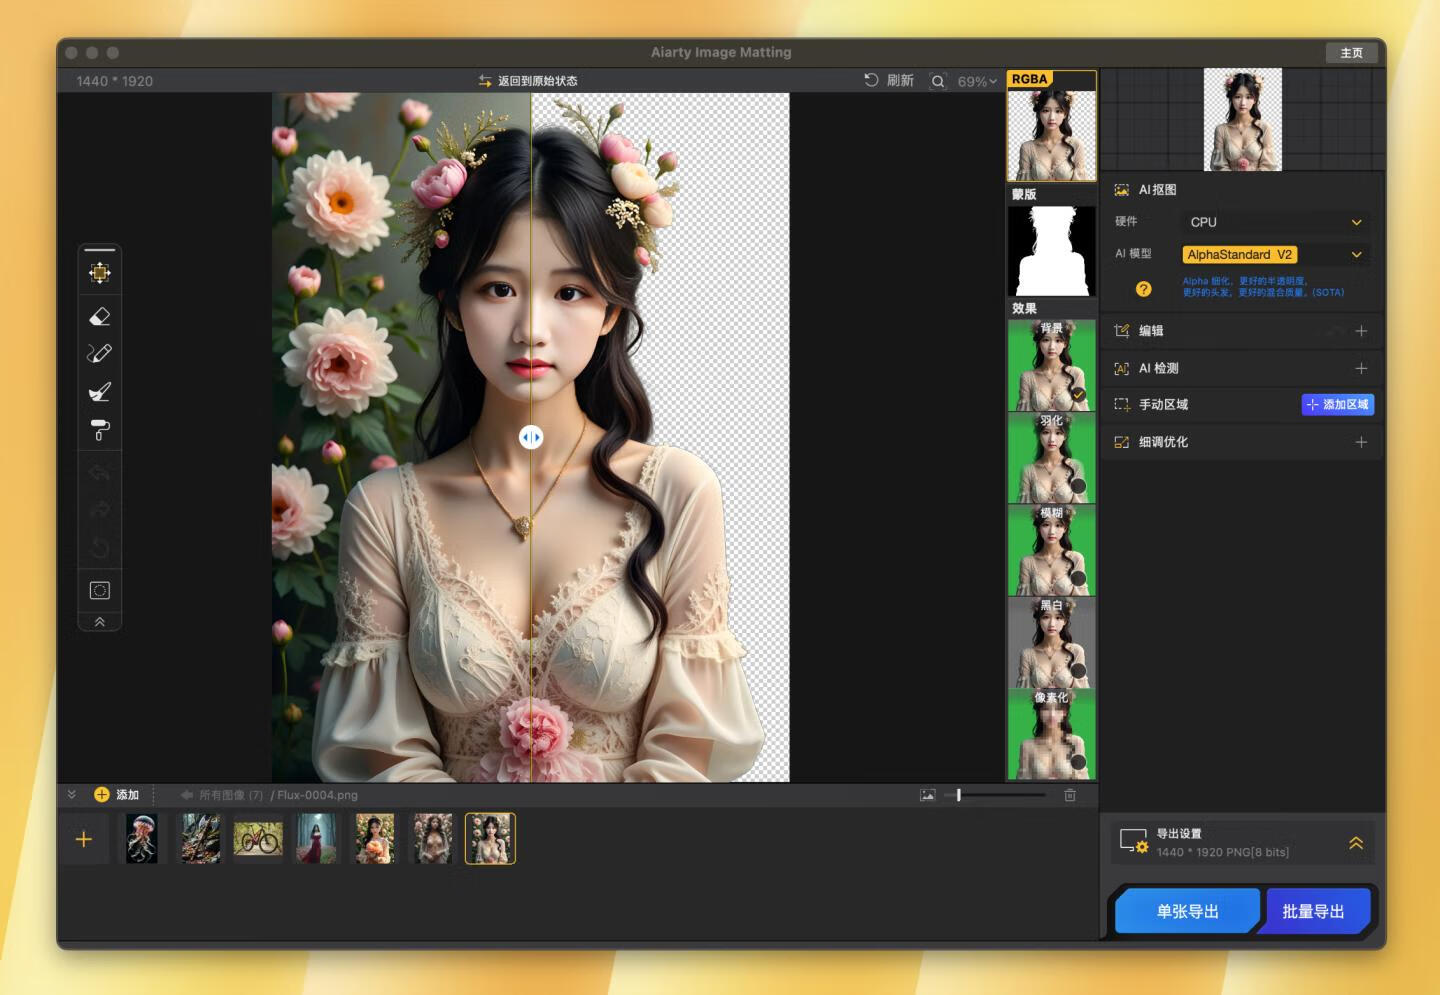Select the feathers image thumbnail

[200, 838]
